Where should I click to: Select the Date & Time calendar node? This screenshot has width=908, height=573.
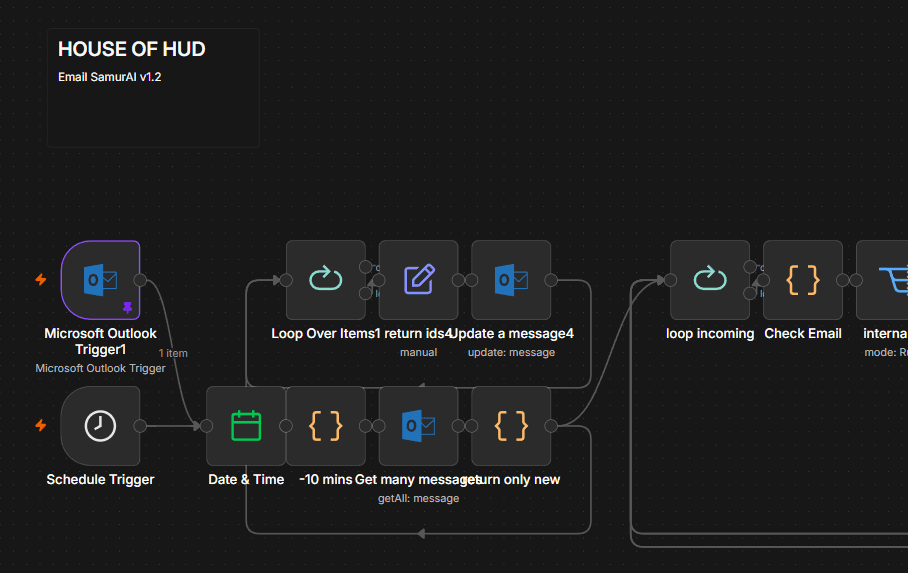[246, 426]
